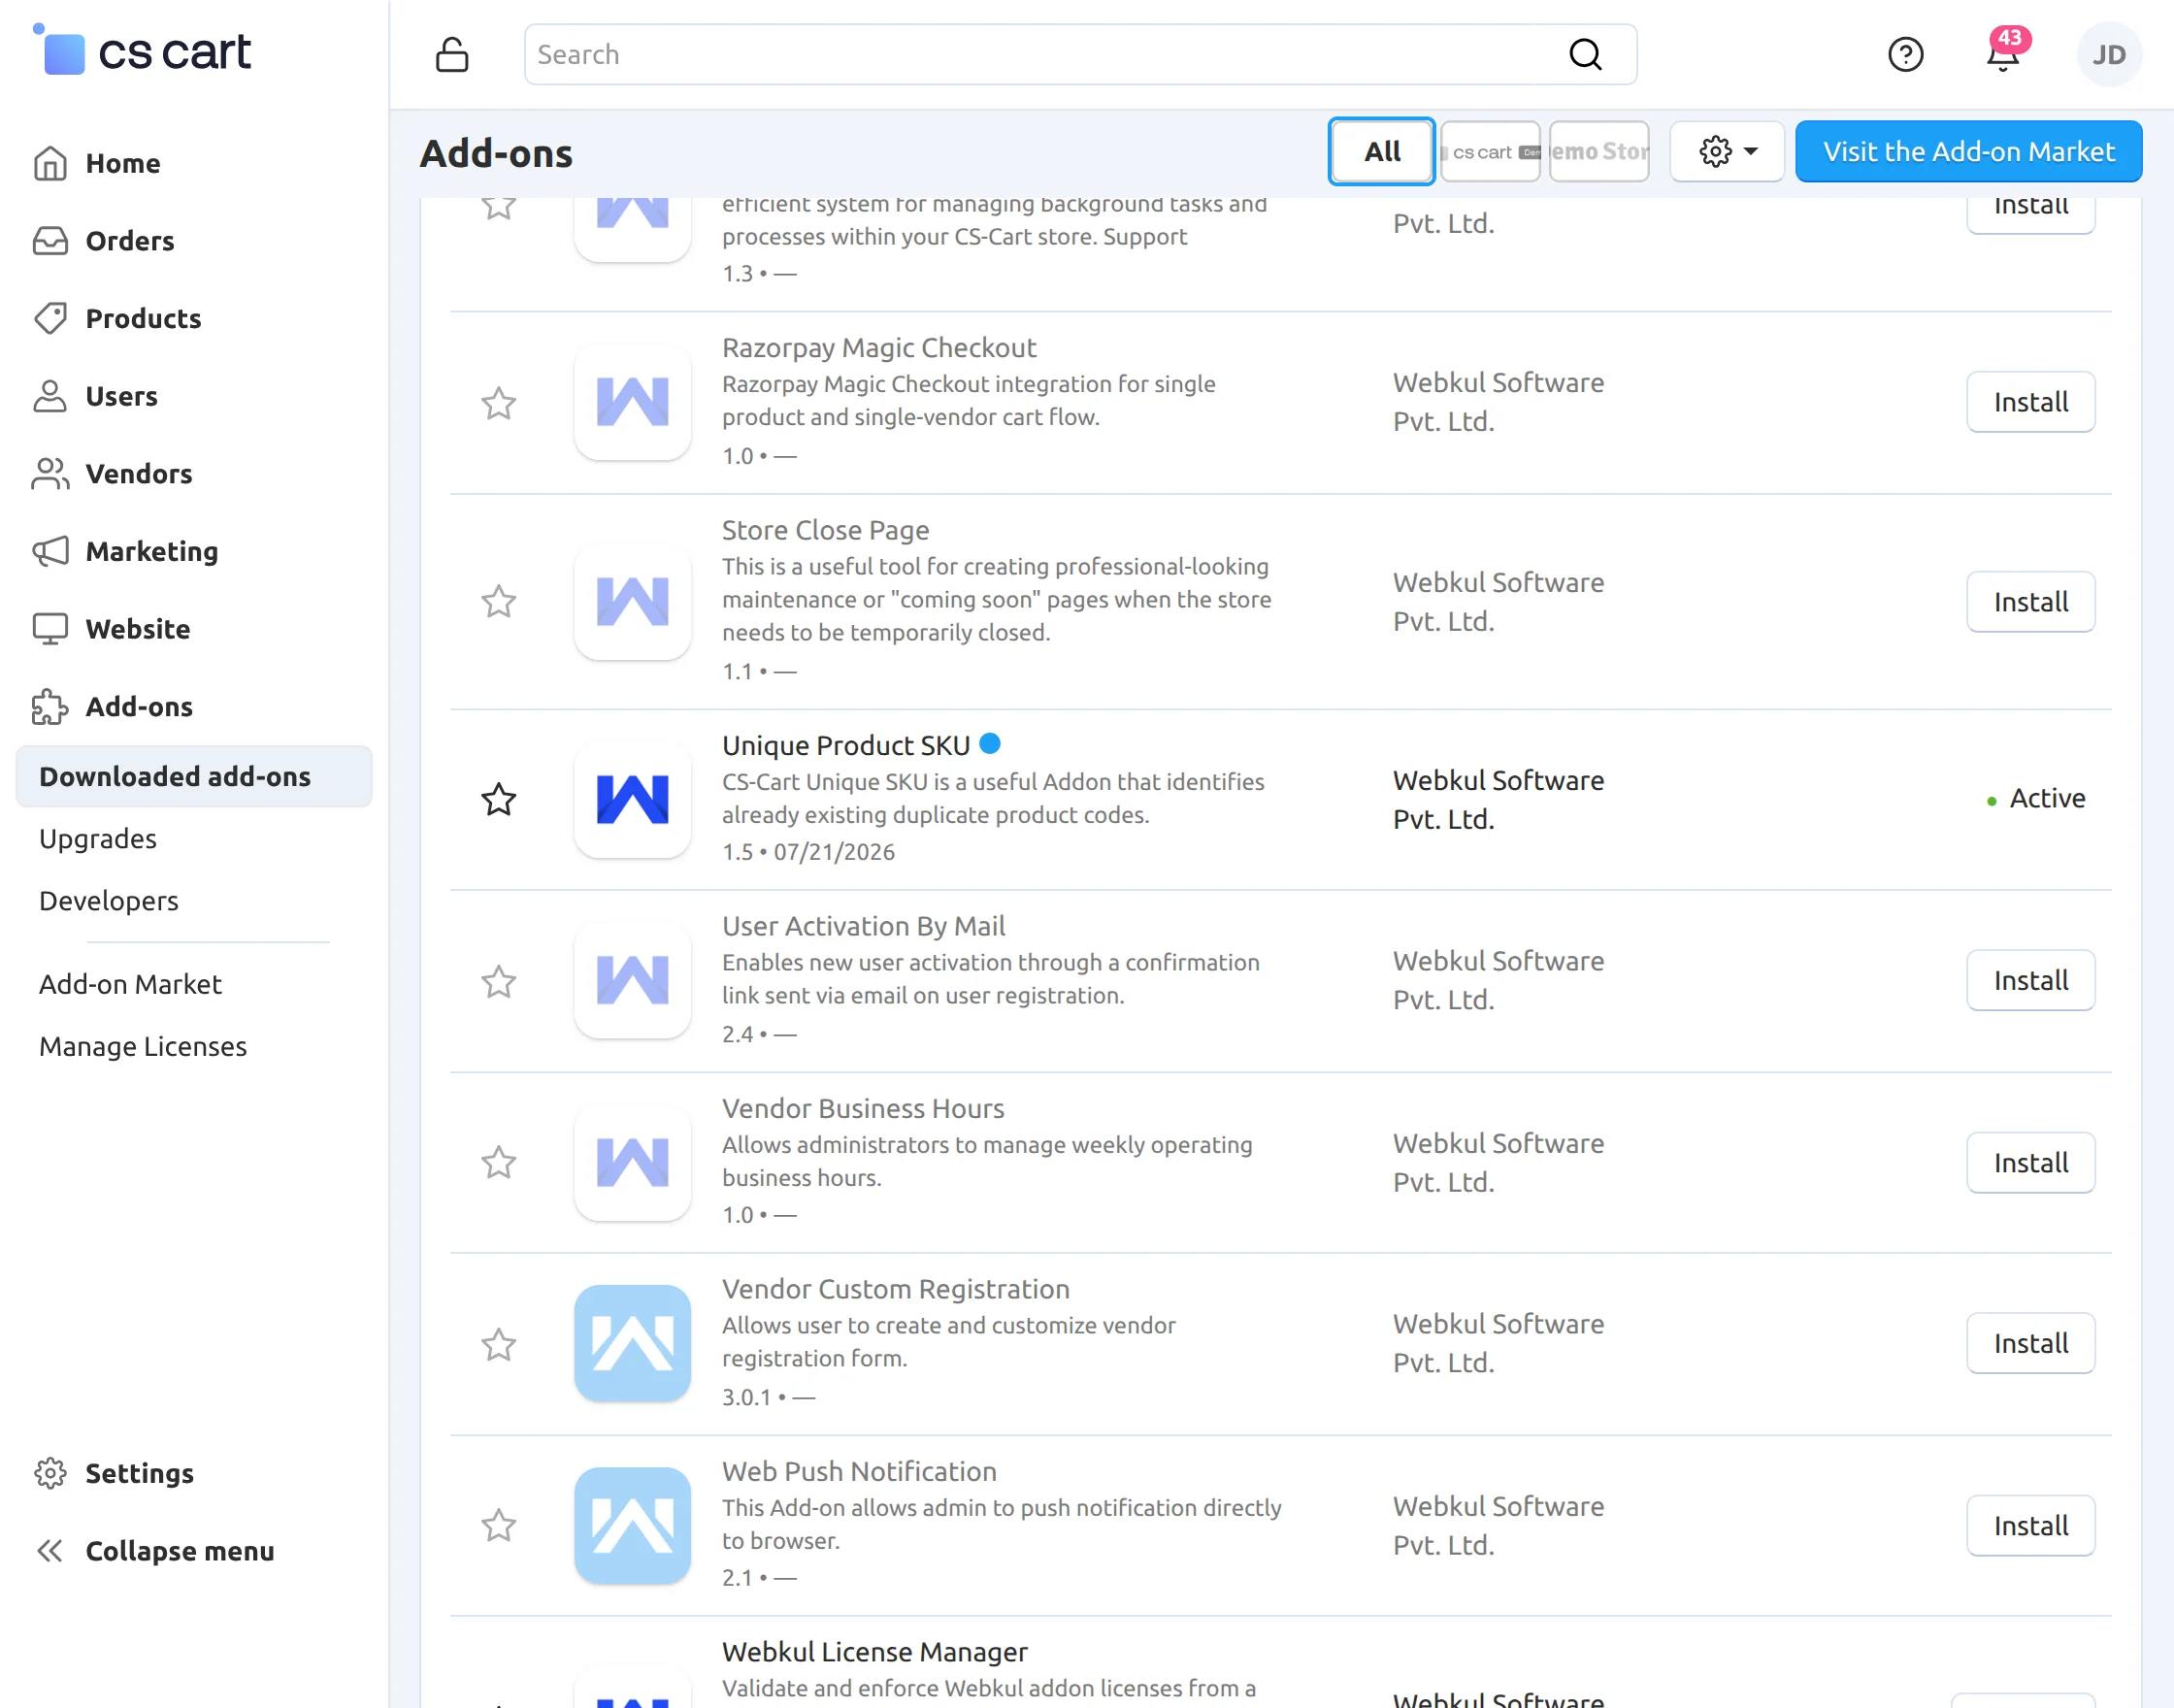Open the JD user avatar menu
This screenshot has height=1708, width=2174.
pyautogui.click(x=2109, y=55)
